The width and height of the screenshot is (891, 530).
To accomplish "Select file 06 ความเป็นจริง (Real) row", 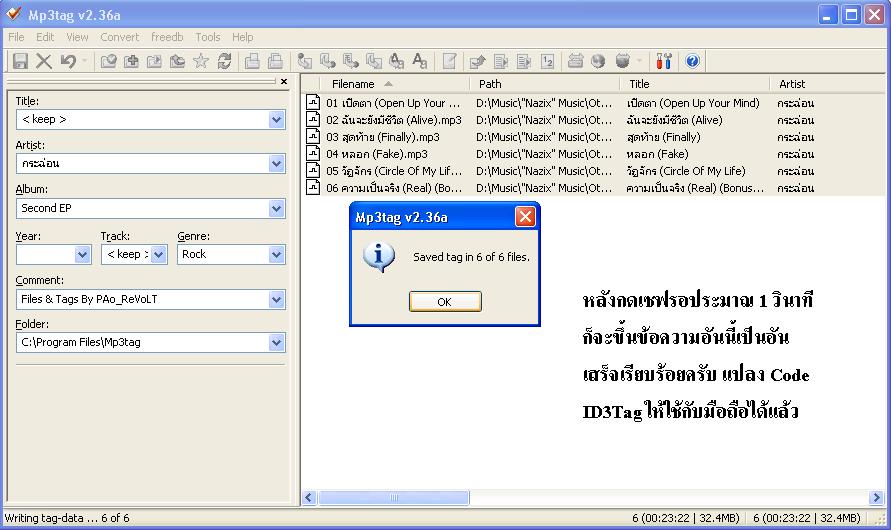I will coord(394,188).
